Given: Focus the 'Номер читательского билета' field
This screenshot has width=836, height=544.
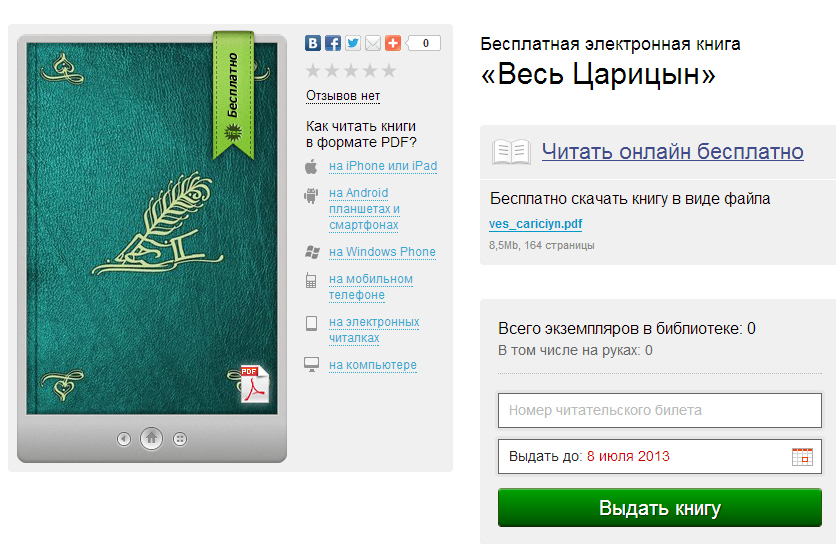Looking at the screenshot, I should [660, 410].
